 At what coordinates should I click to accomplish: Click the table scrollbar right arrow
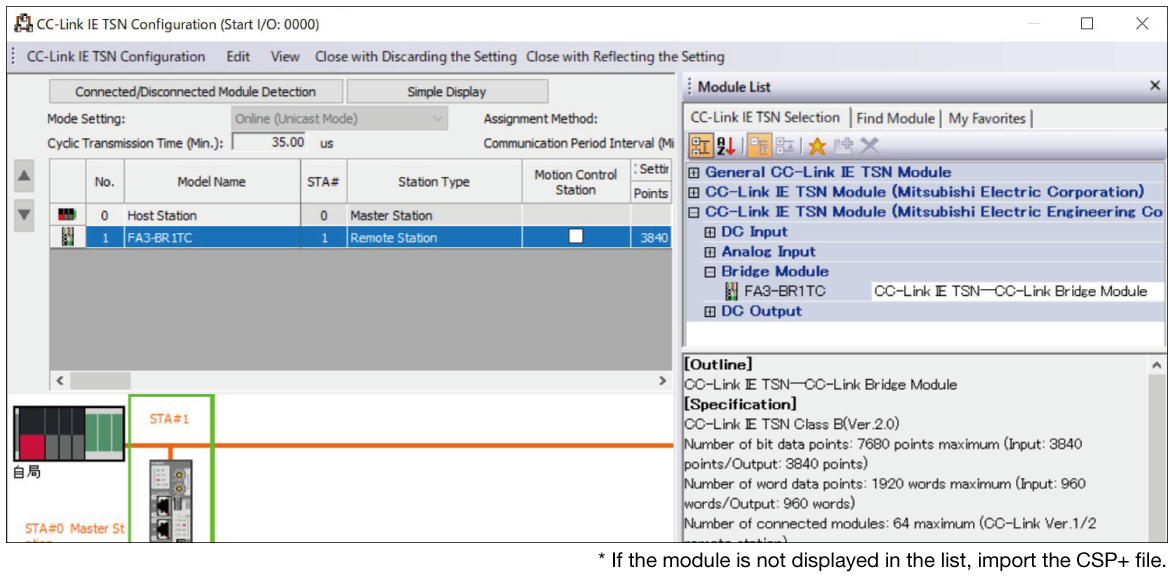click(662, 381)
